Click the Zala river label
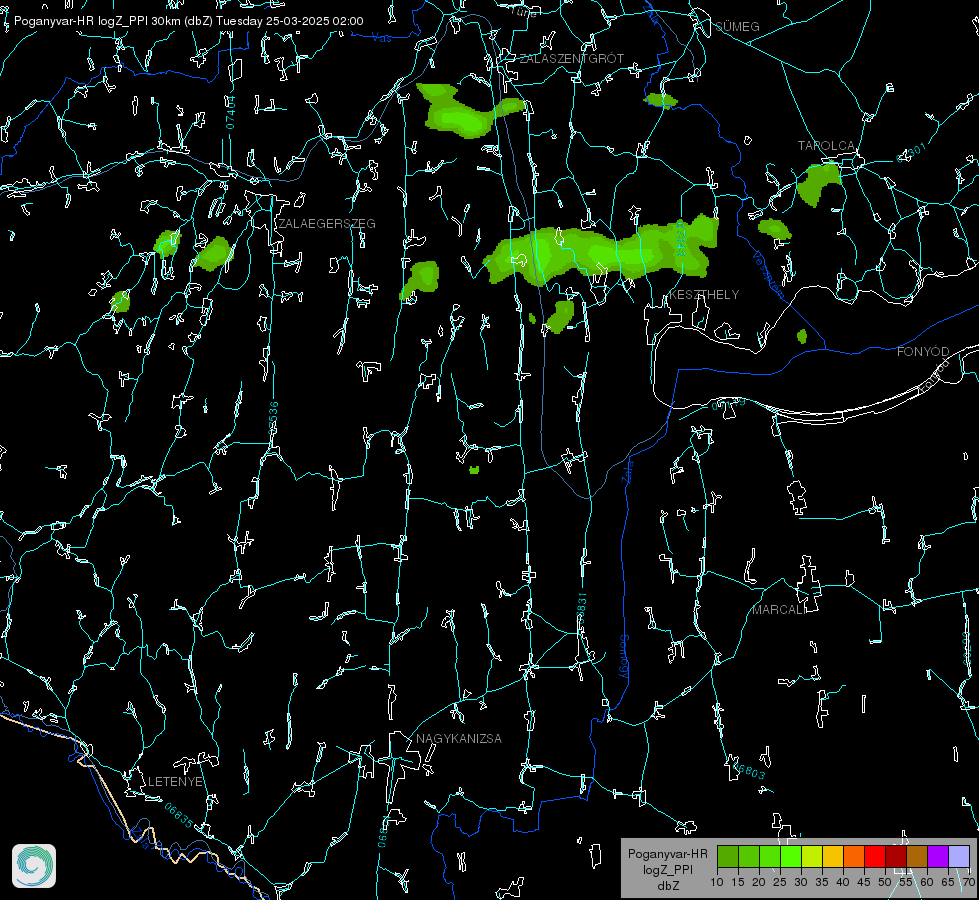 click(627, 470)
